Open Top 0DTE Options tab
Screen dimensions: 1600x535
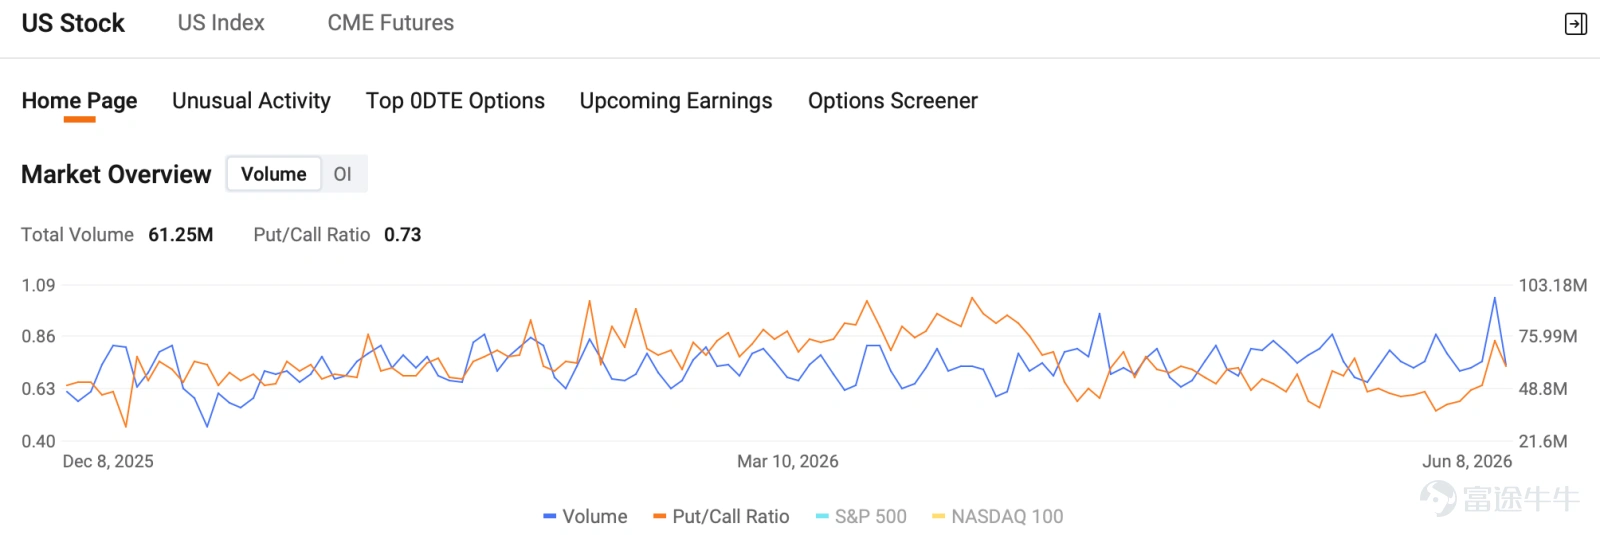(x=455, y=101)
